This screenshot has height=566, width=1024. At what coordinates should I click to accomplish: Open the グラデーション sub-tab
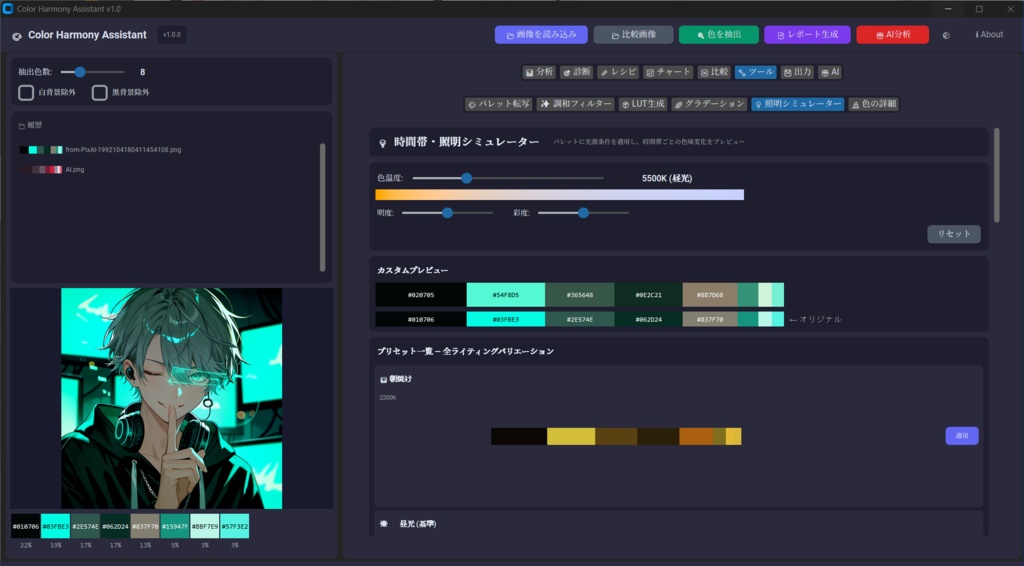point(709,104)
